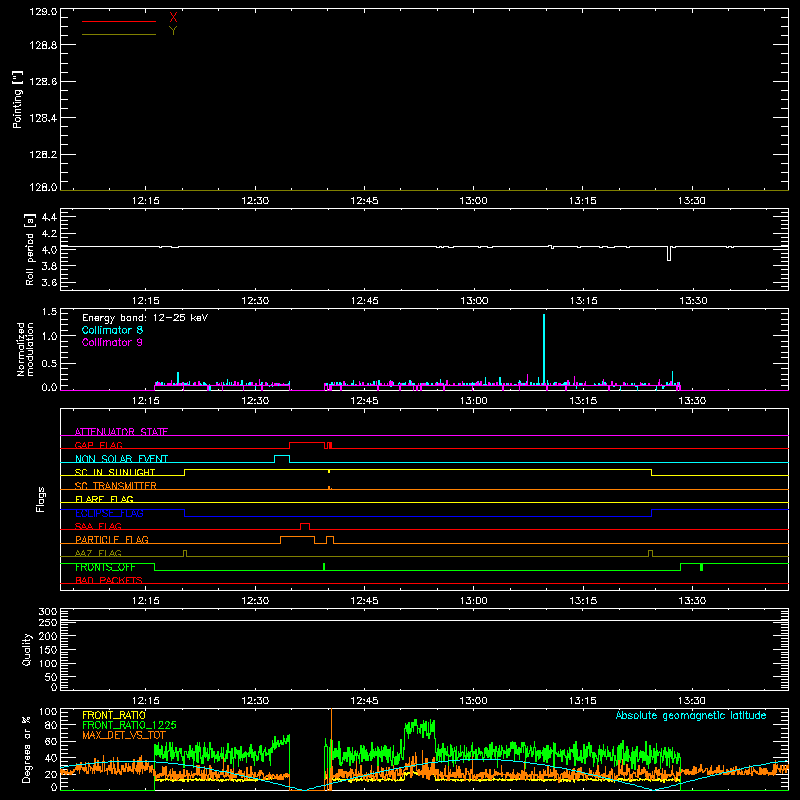The image size is (800, 800).
Task: Click the 4.4 tick on Roll period axis
Action: (x=49, y=218)
